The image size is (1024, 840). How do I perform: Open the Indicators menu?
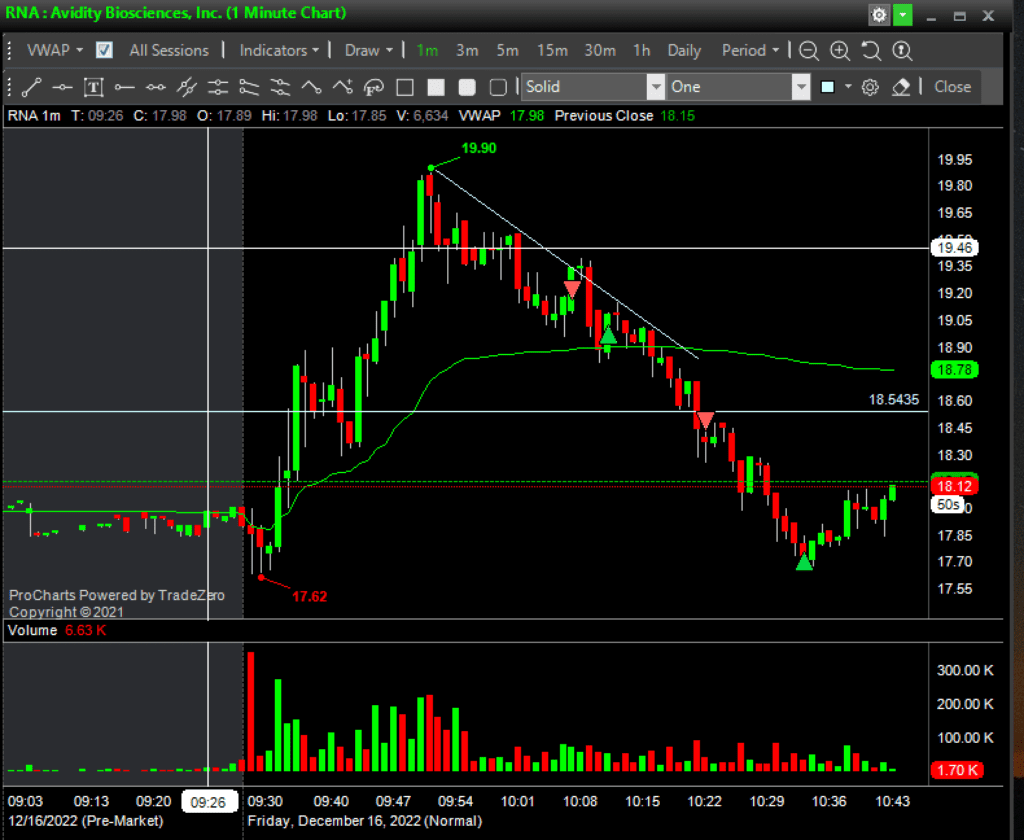tap(279, 50)
